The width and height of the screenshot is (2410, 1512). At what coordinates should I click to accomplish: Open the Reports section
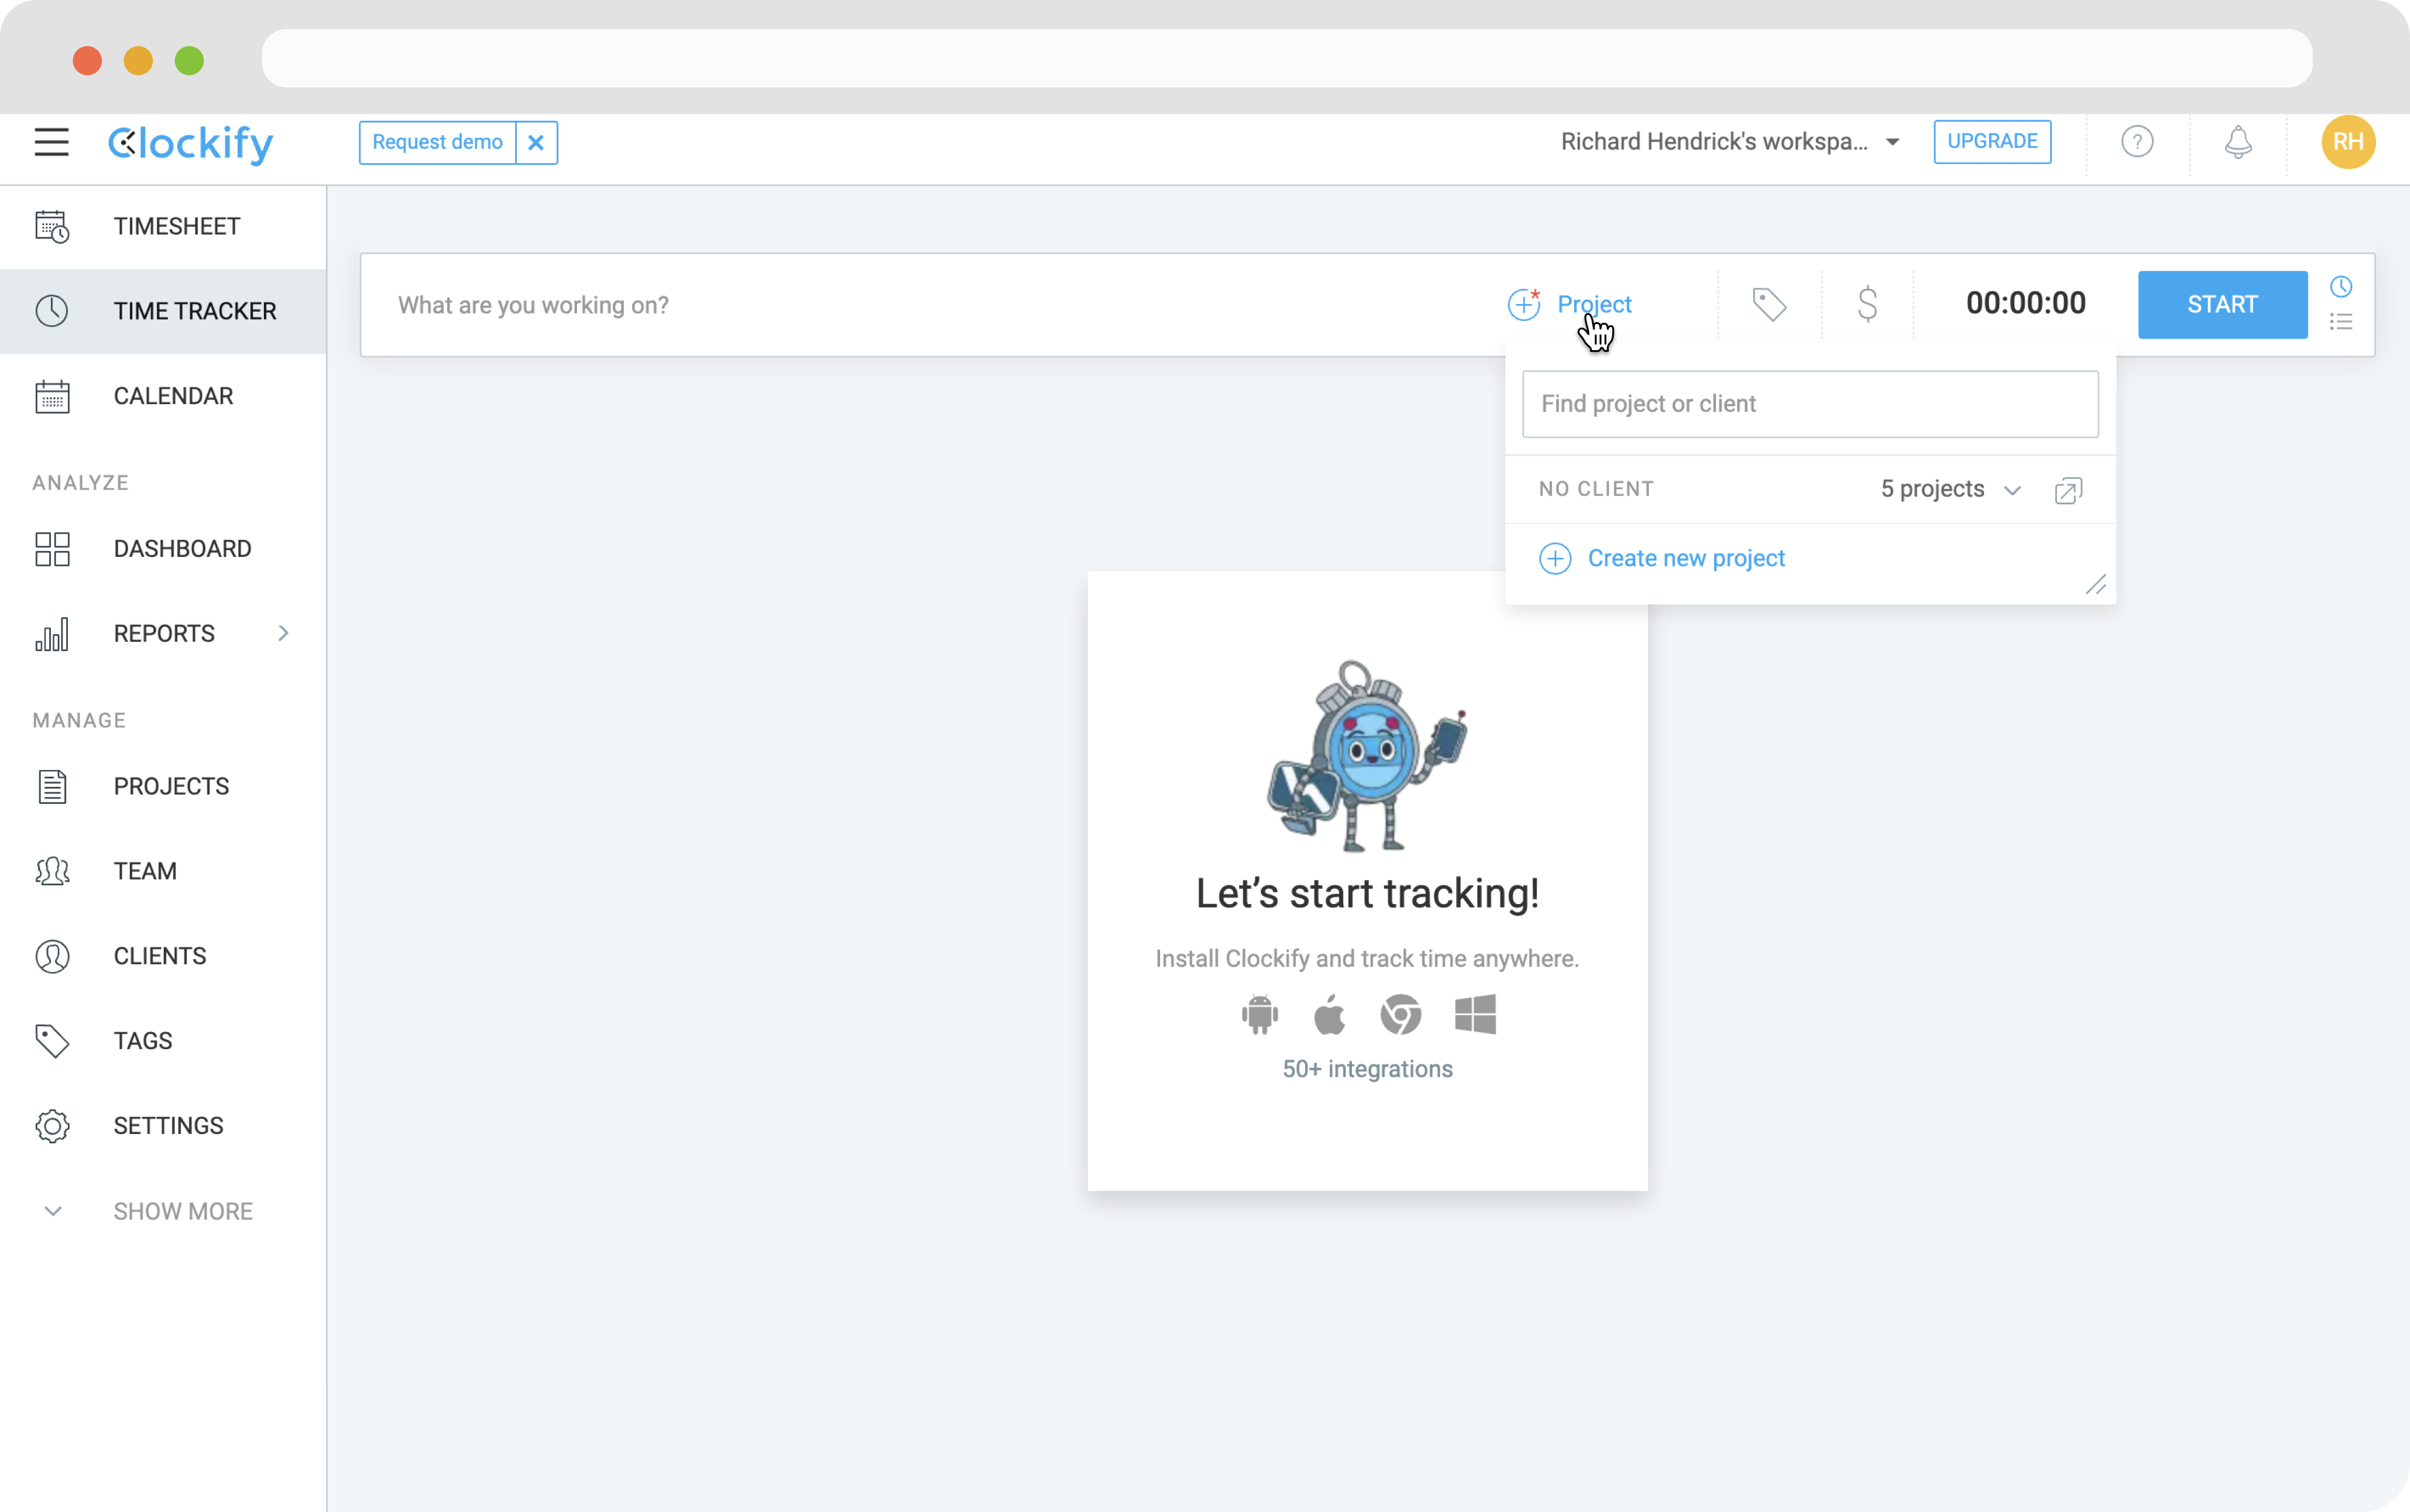click(163, 634)
